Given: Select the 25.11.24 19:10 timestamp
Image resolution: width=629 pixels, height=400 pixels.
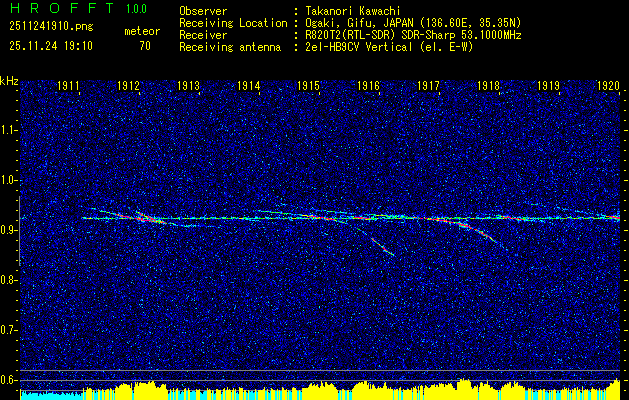Looking at the screenshot, I should [x=51, y=46].
